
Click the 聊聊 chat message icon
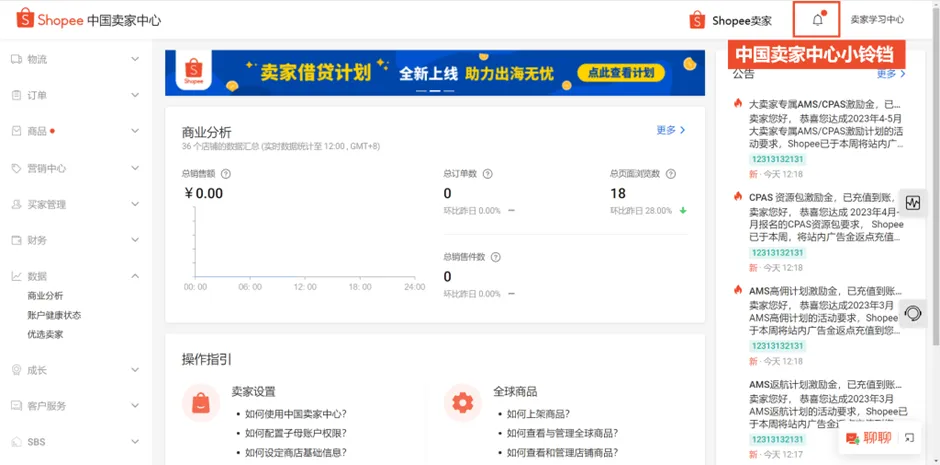[x=852, y=439]
